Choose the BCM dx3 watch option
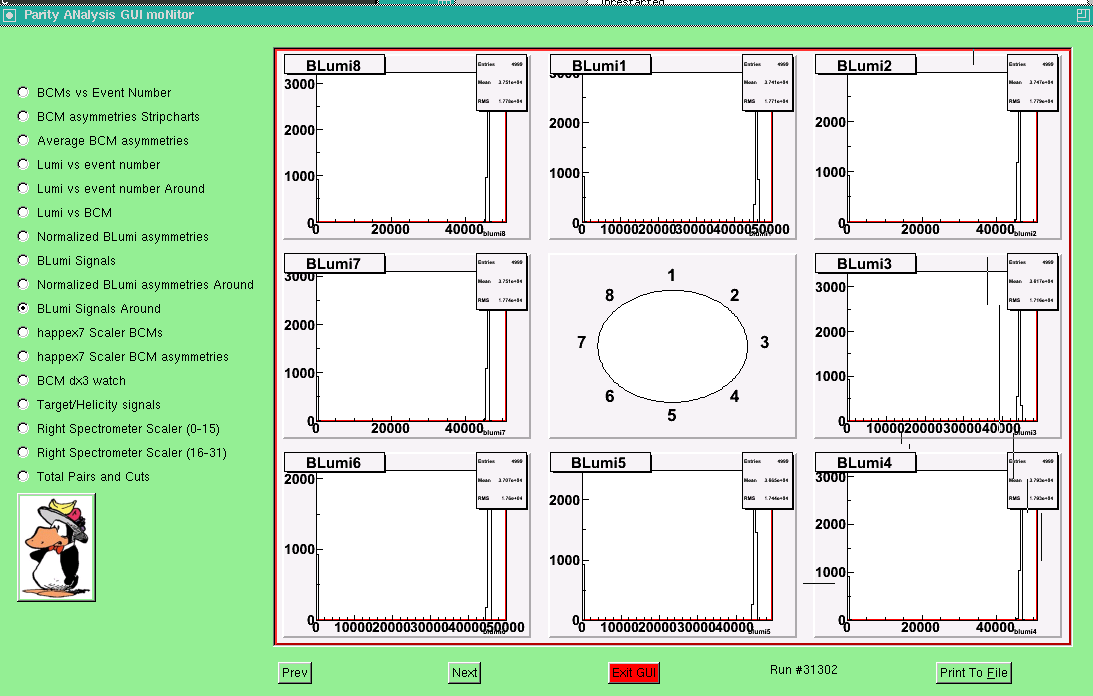The height and width of the screenshot is (696, 1093). [24, 381]
